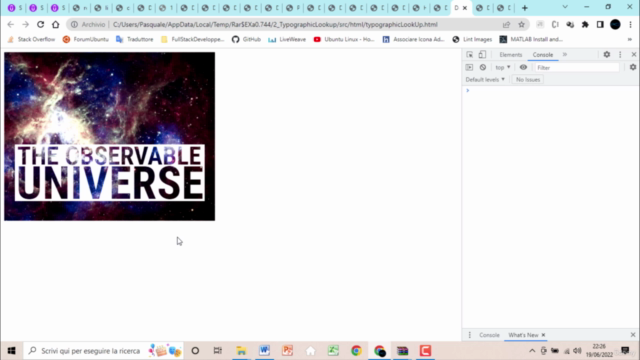Open PowerPoint from taskbar
This screenshot has height=360, width=640.
tap(287, 351)
